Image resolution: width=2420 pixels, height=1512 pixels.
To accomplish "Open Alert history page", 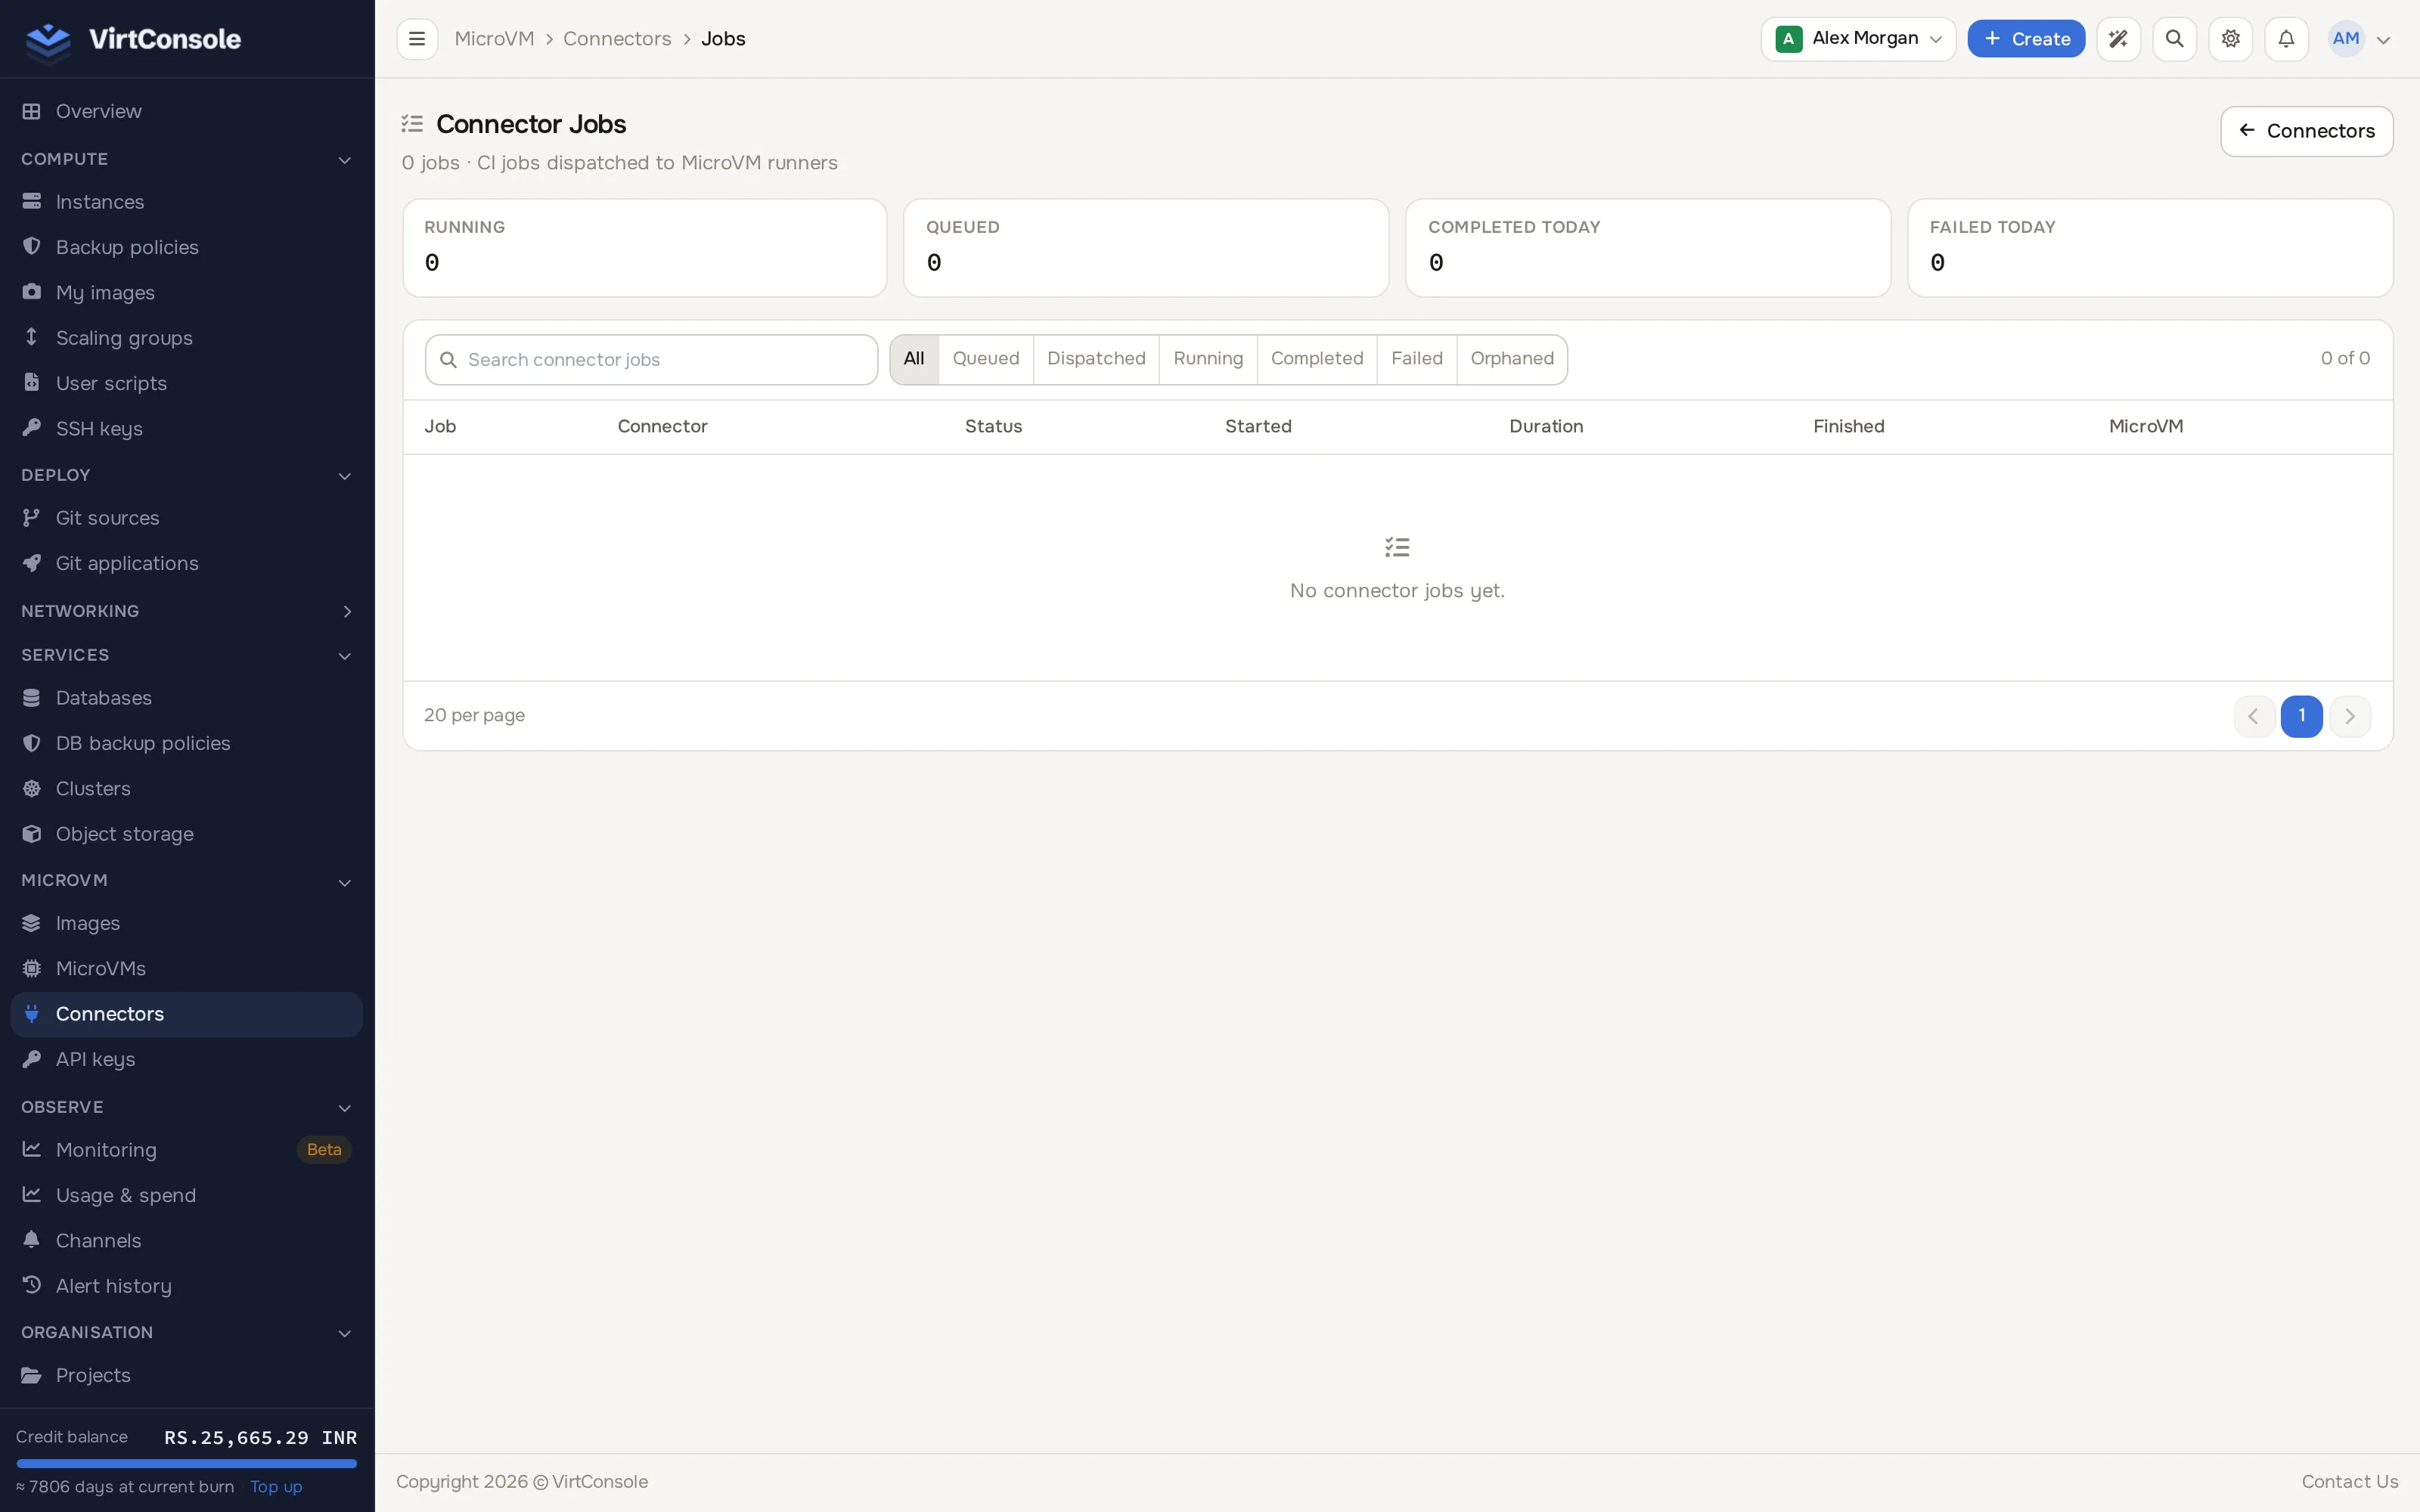I will point(186,1286).
